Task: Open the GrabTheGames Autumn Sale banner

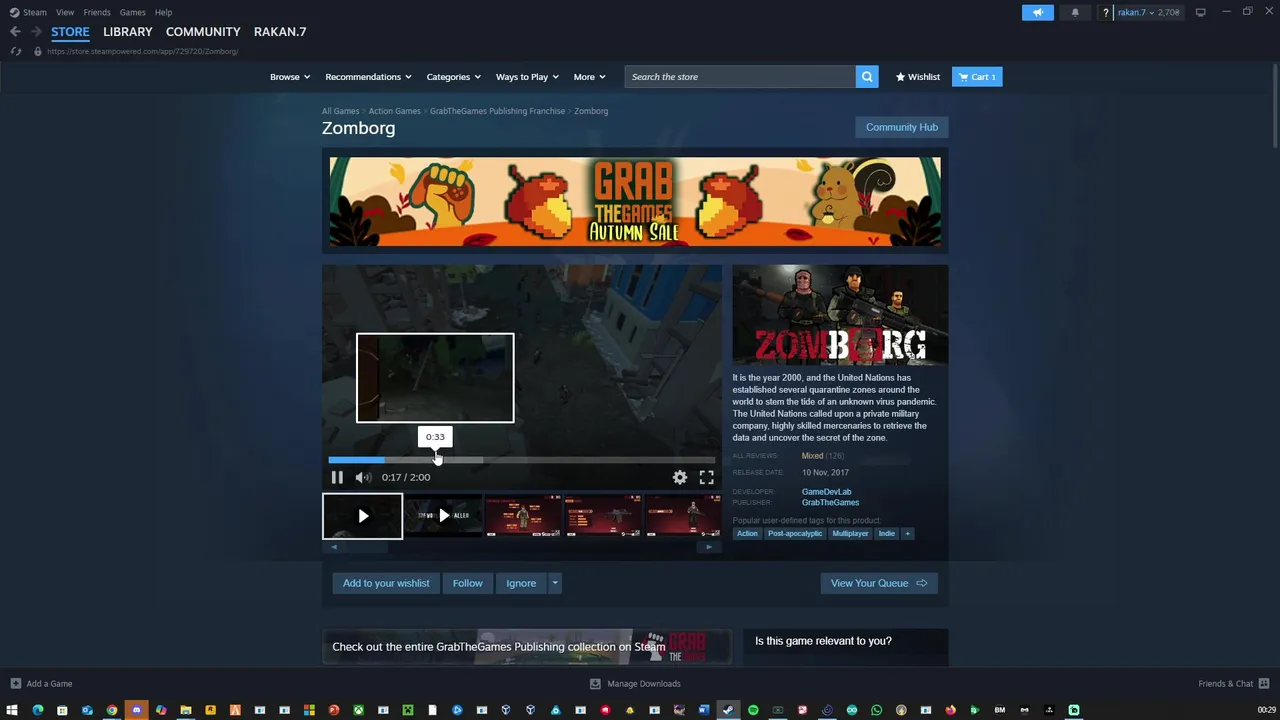Action: click(635, 201)
